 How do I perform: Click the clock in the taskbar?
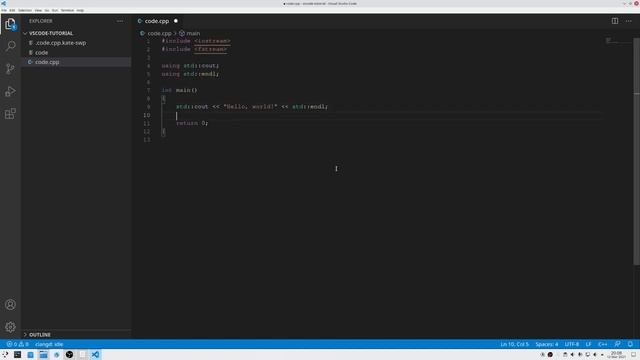pos(616,354)
